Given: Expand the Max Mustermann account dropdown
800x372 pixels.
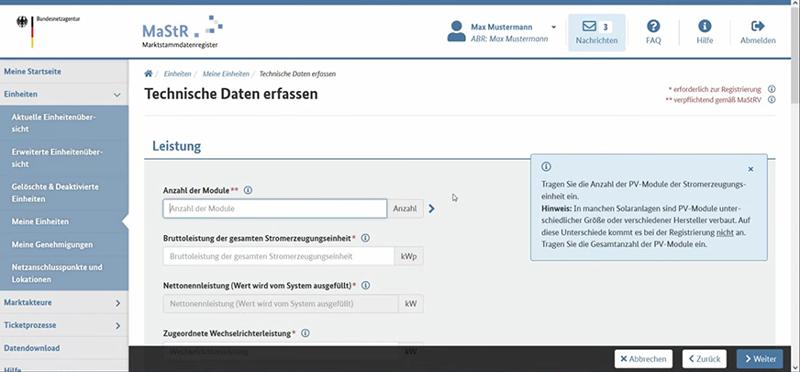Looking at the screenshot, I should (554, 27).
